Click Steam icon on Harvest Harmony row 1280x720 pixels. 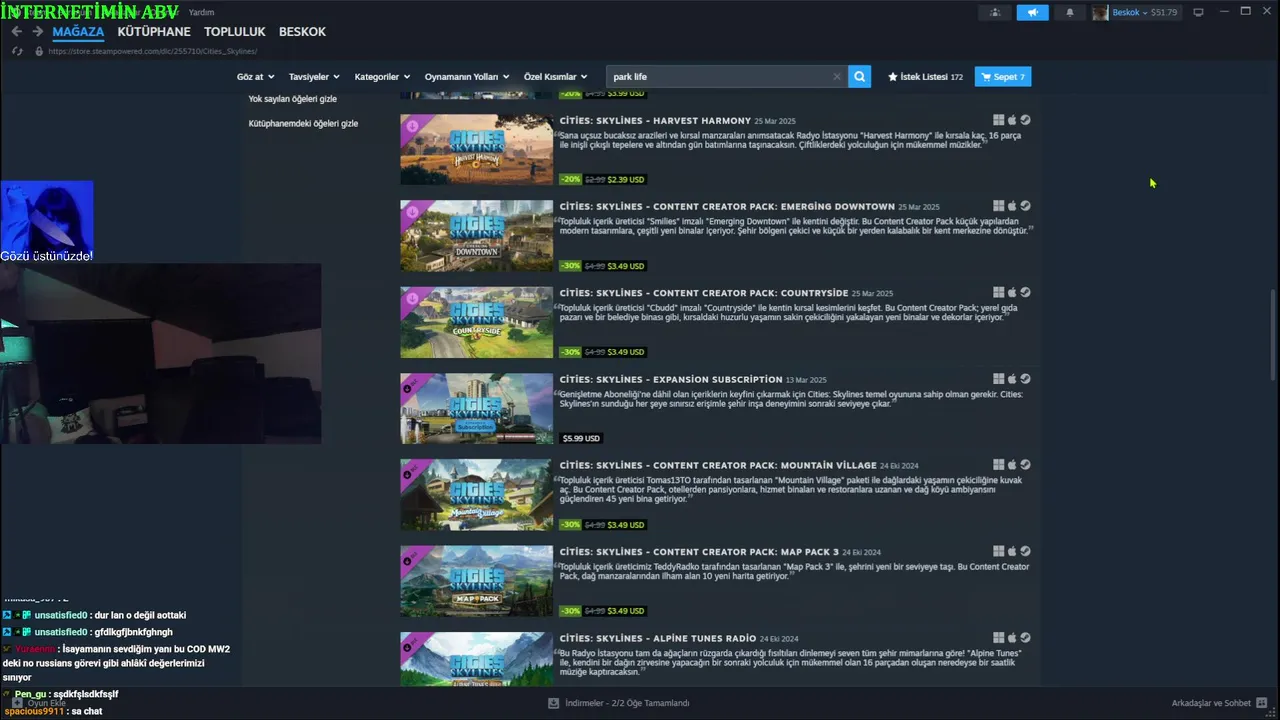click(x=1025, y=120)
